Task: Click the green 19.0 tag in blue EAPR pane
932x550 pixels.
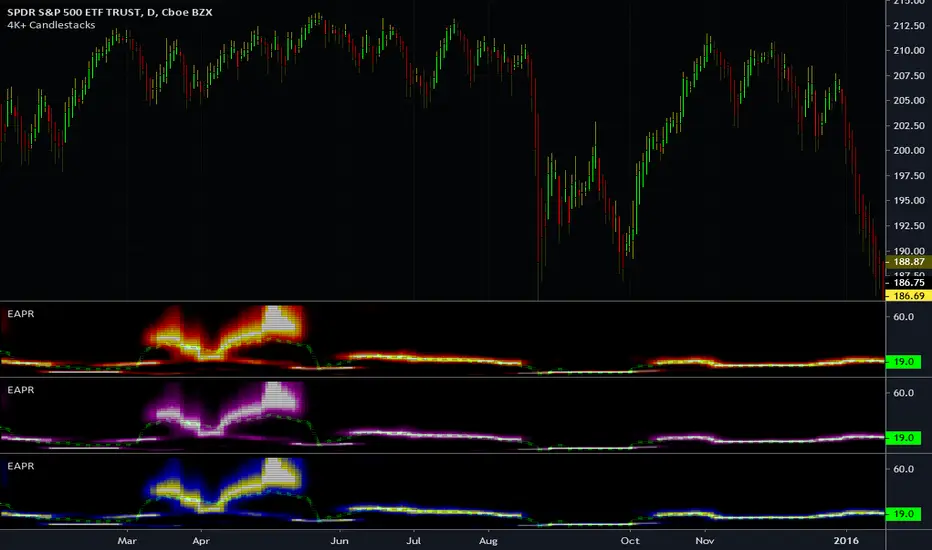Action: click(903, 514)
